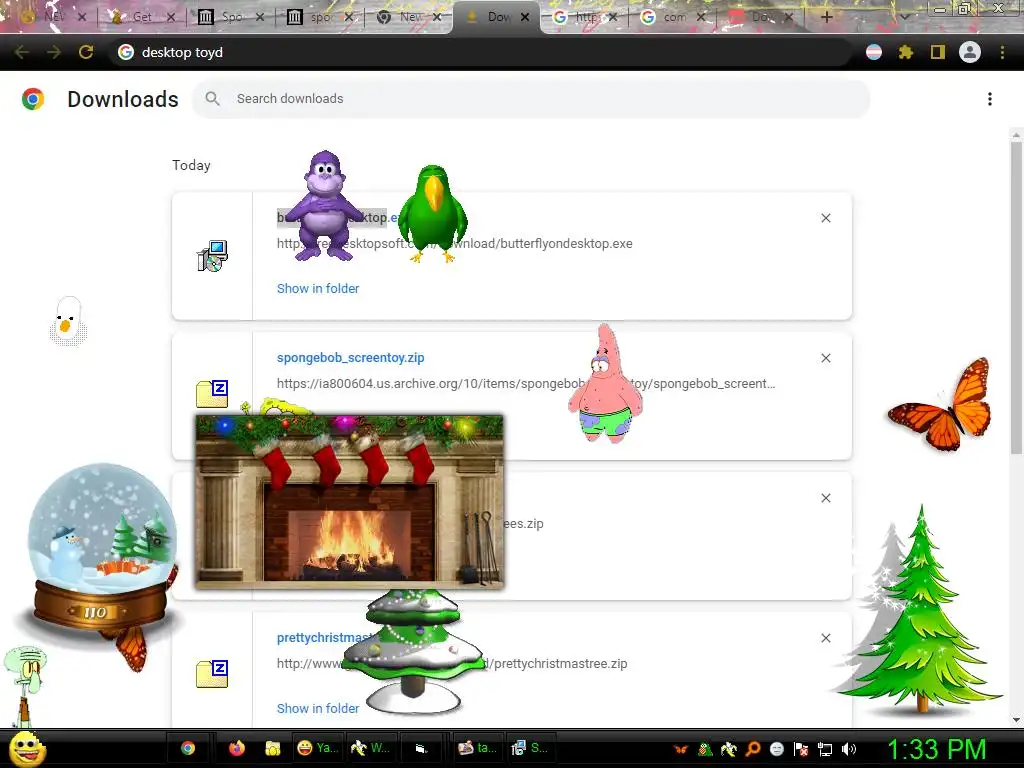Open the Downloads page more-actions menu
This screenshot has width=1024, height=768.
990,99
